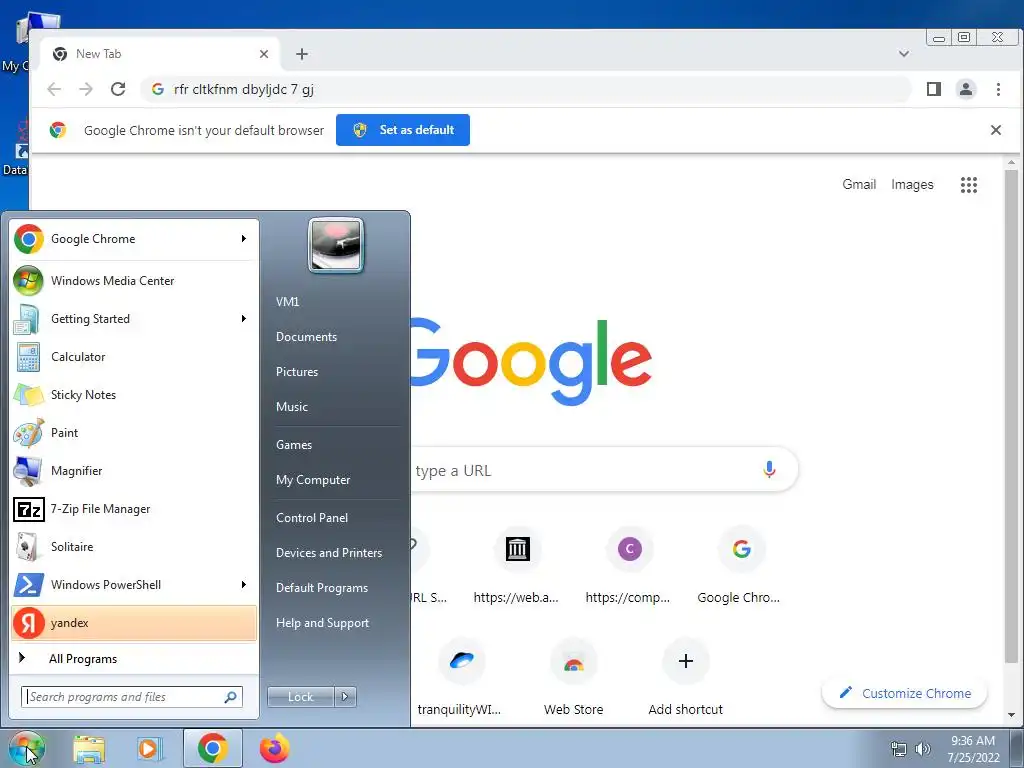Viewport: 1024px width, 768px height.
Task: Focus the Search programs and files box
Action: [x=132, y=697]
